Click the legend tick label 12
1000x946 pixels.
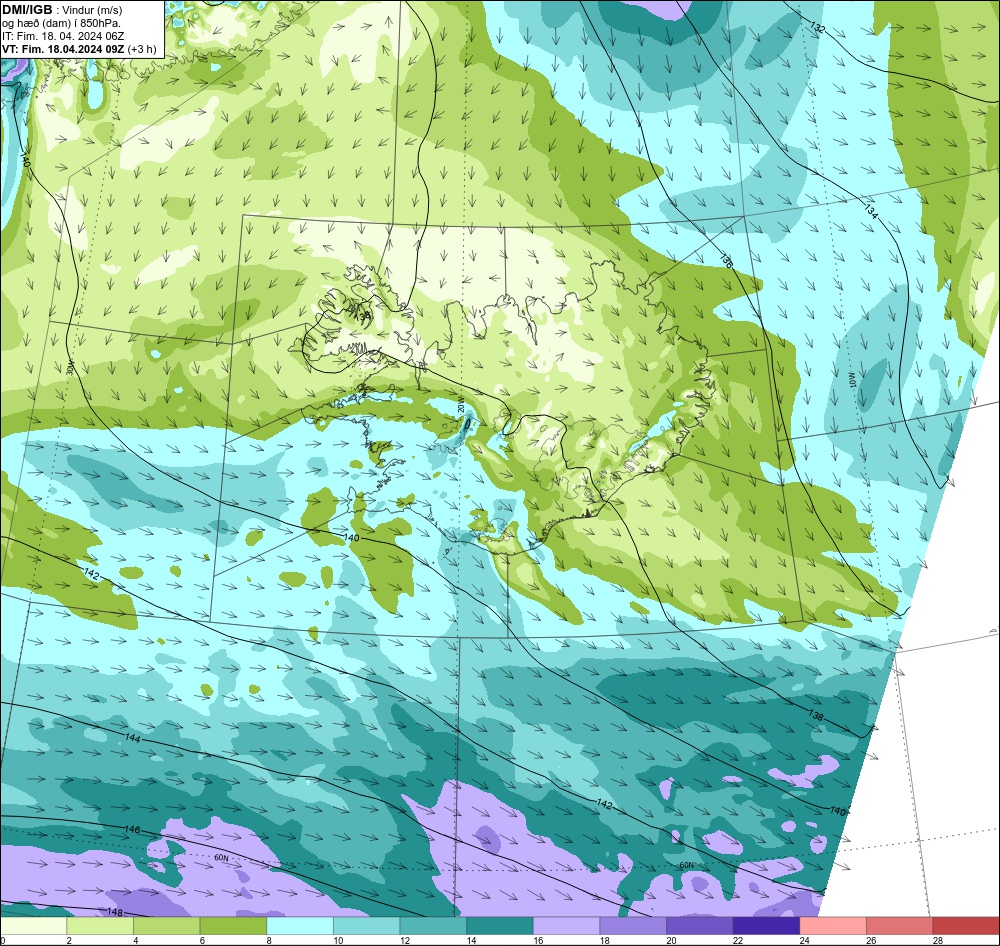pos(404,940)
